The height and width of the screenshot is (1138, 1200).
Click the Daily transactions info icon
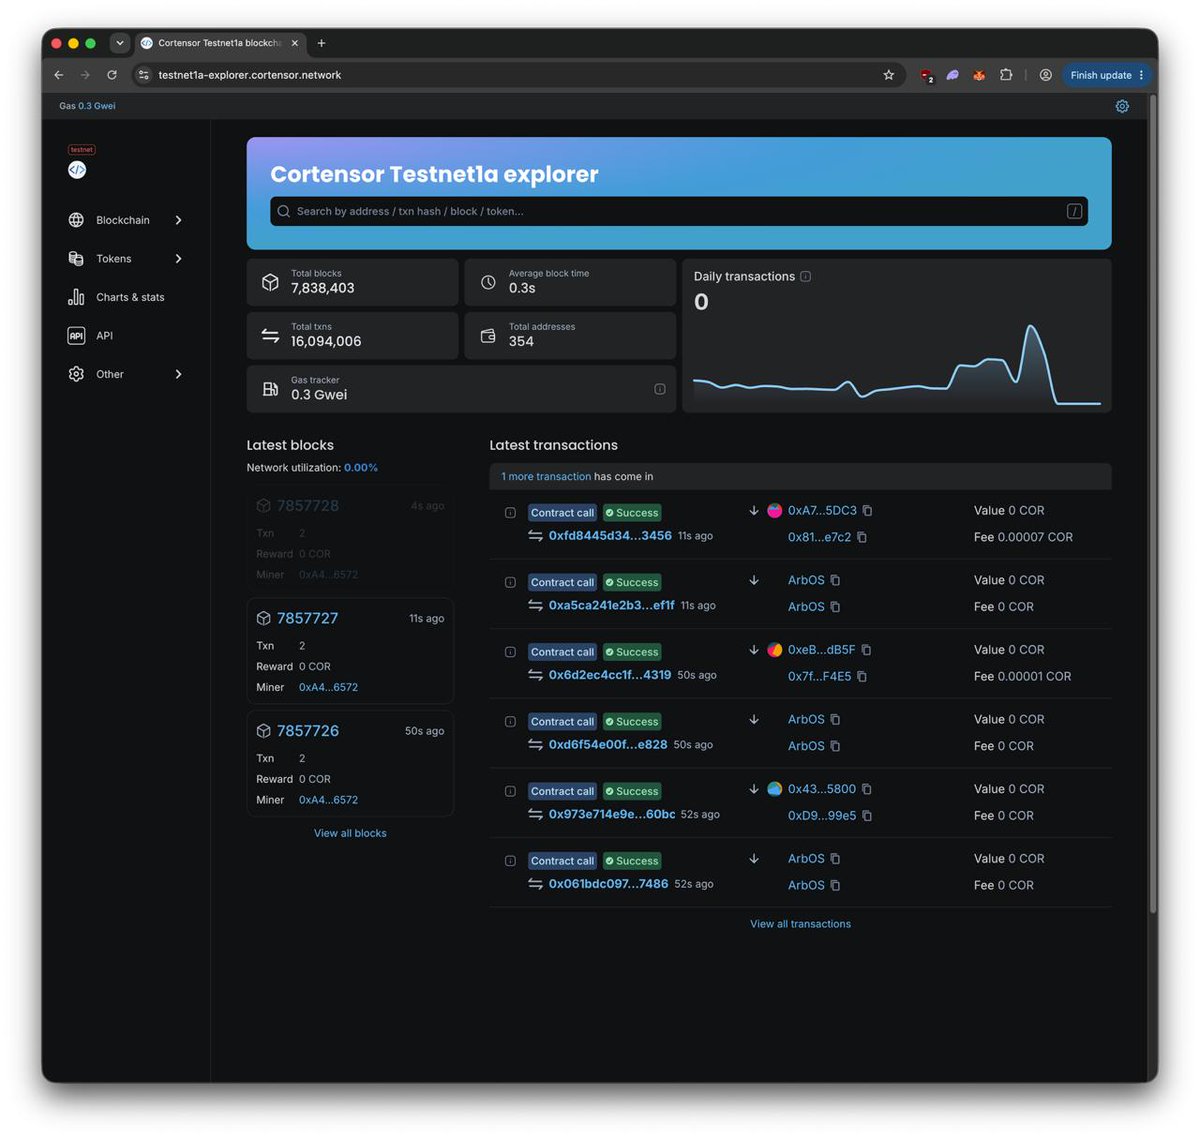806,277
